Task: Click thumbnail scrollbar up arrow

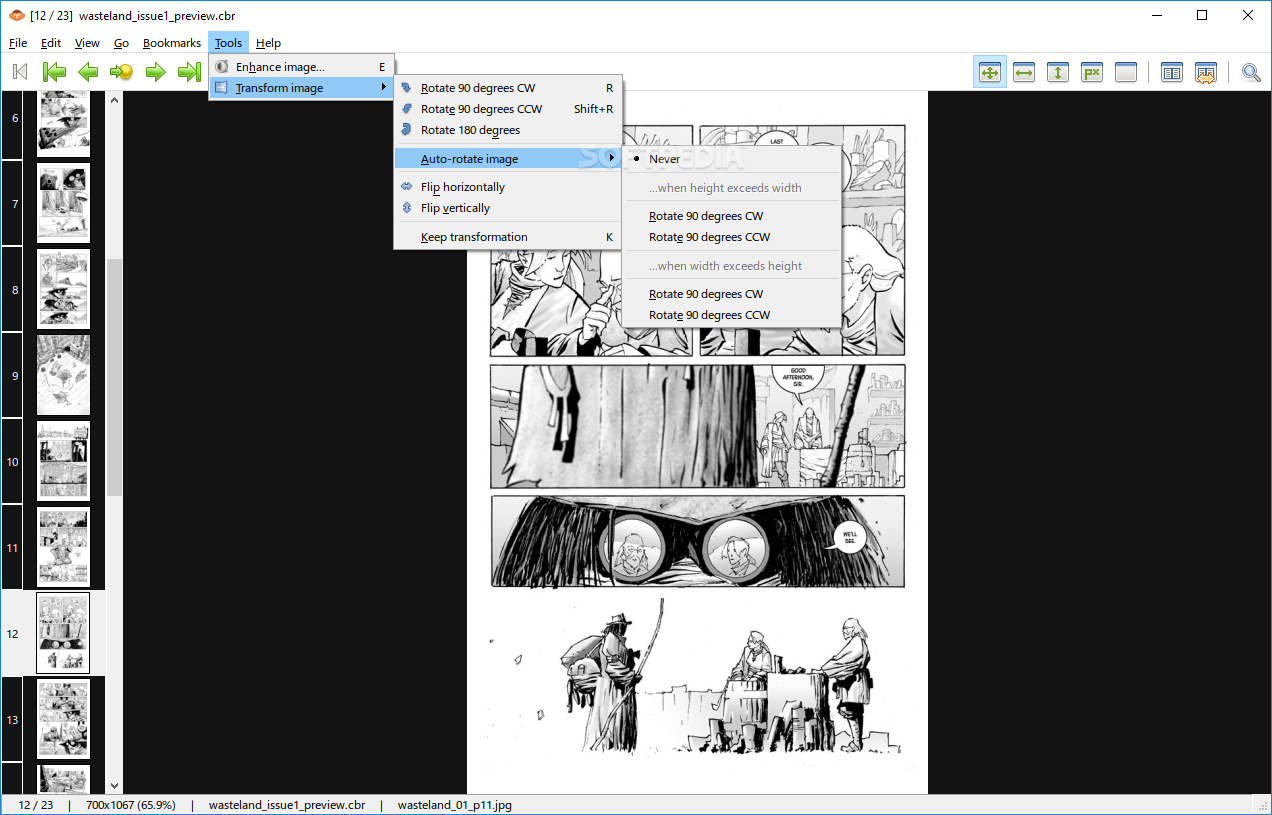Action: (x=114, y=100)
